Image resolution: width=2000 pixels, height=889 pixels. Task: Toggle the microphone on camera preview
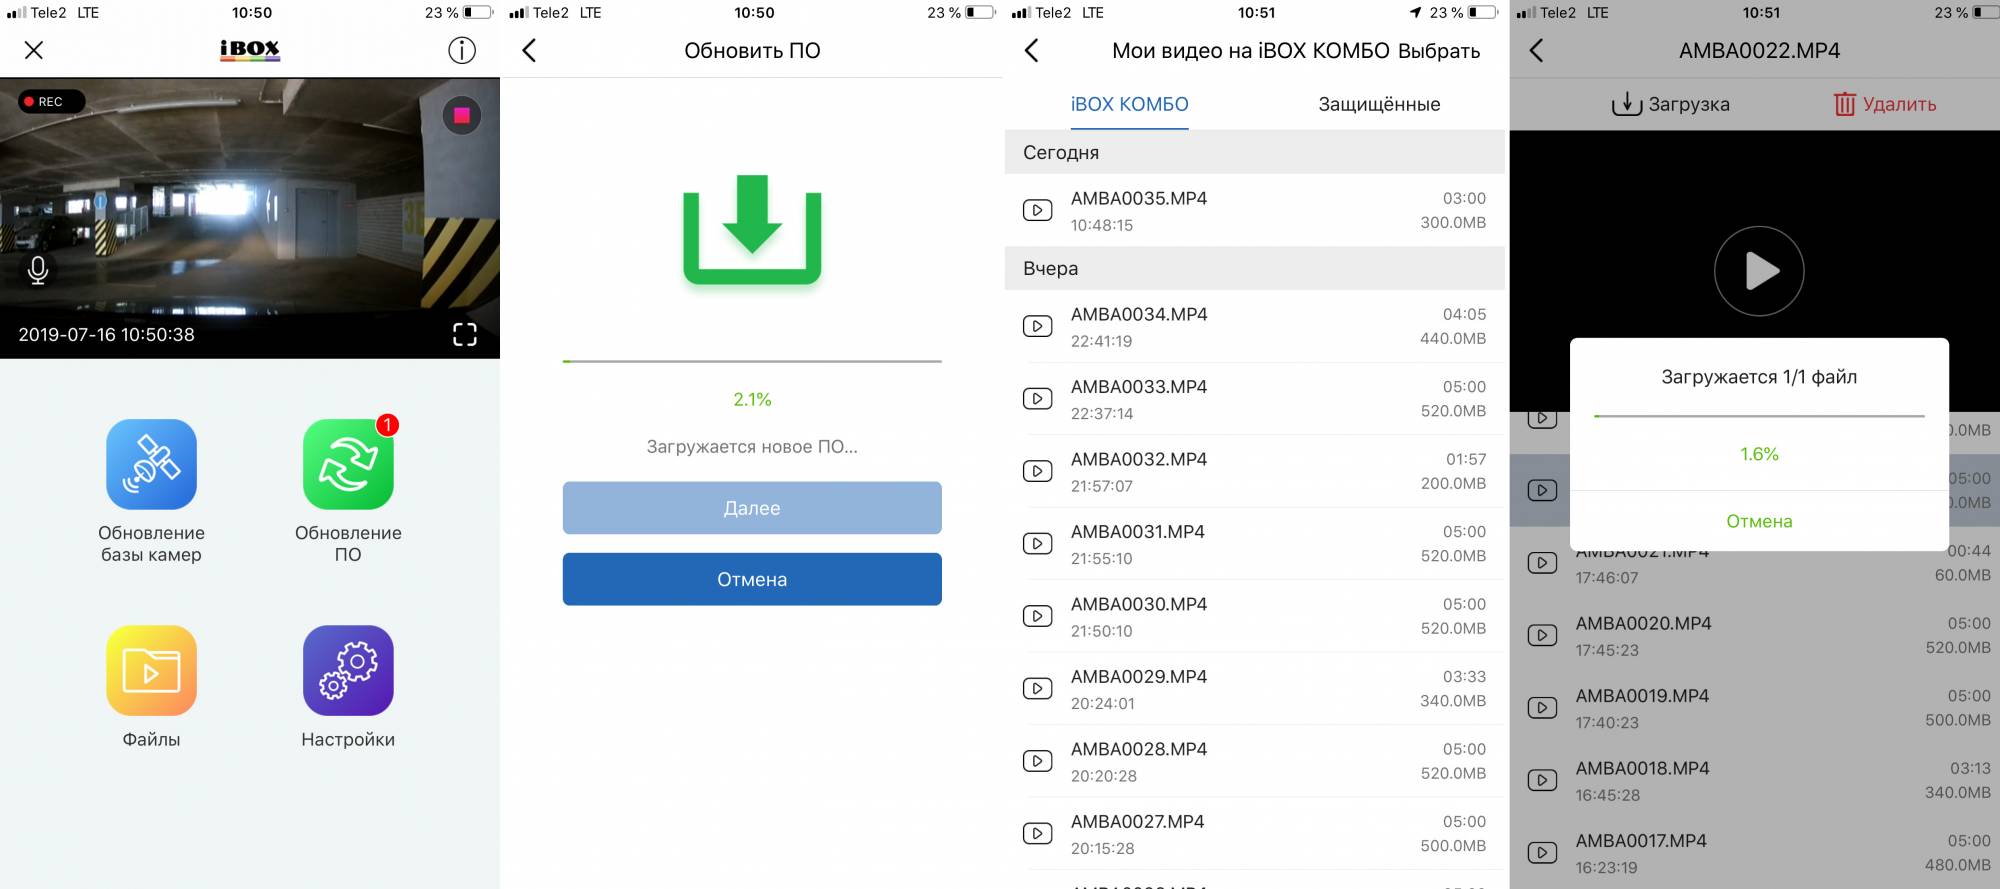pos(38,270)
